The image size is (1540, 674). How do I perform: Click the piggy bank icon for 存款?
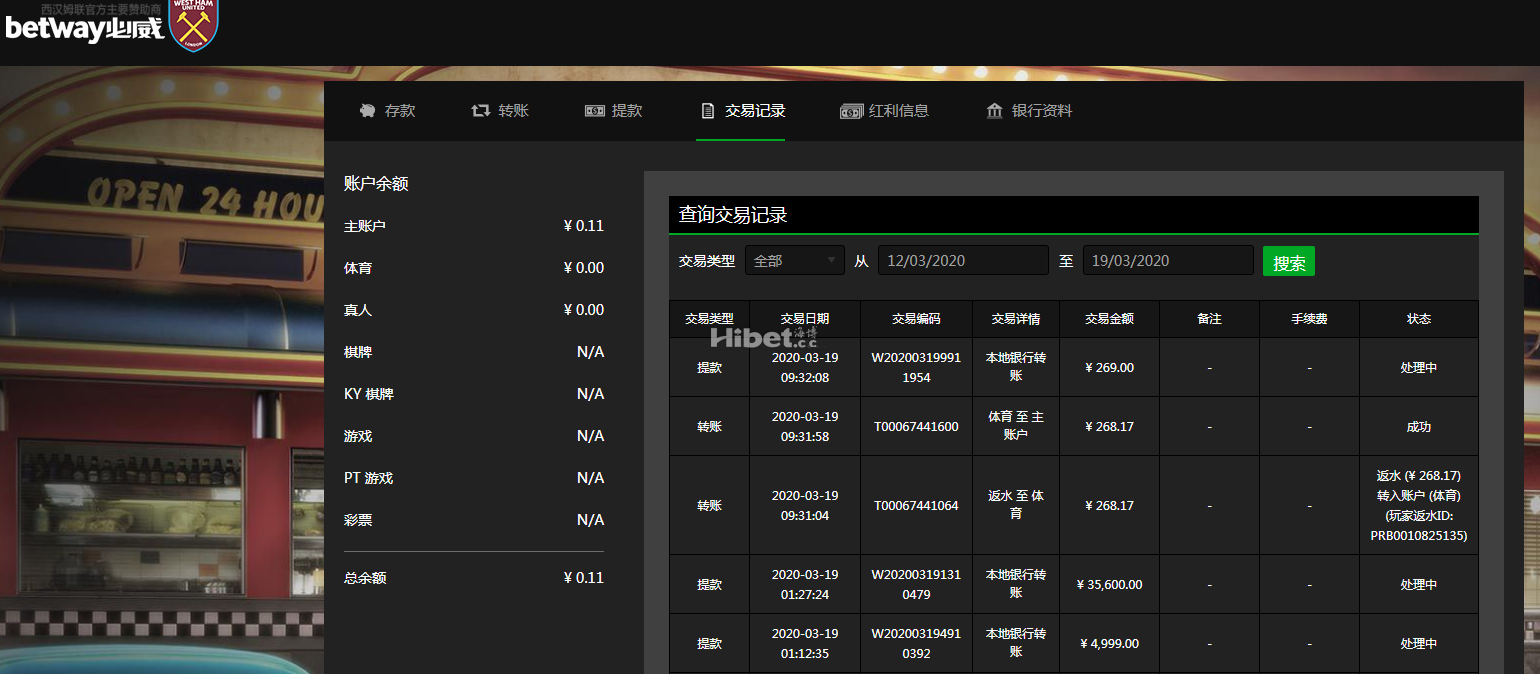pos(367,111)
